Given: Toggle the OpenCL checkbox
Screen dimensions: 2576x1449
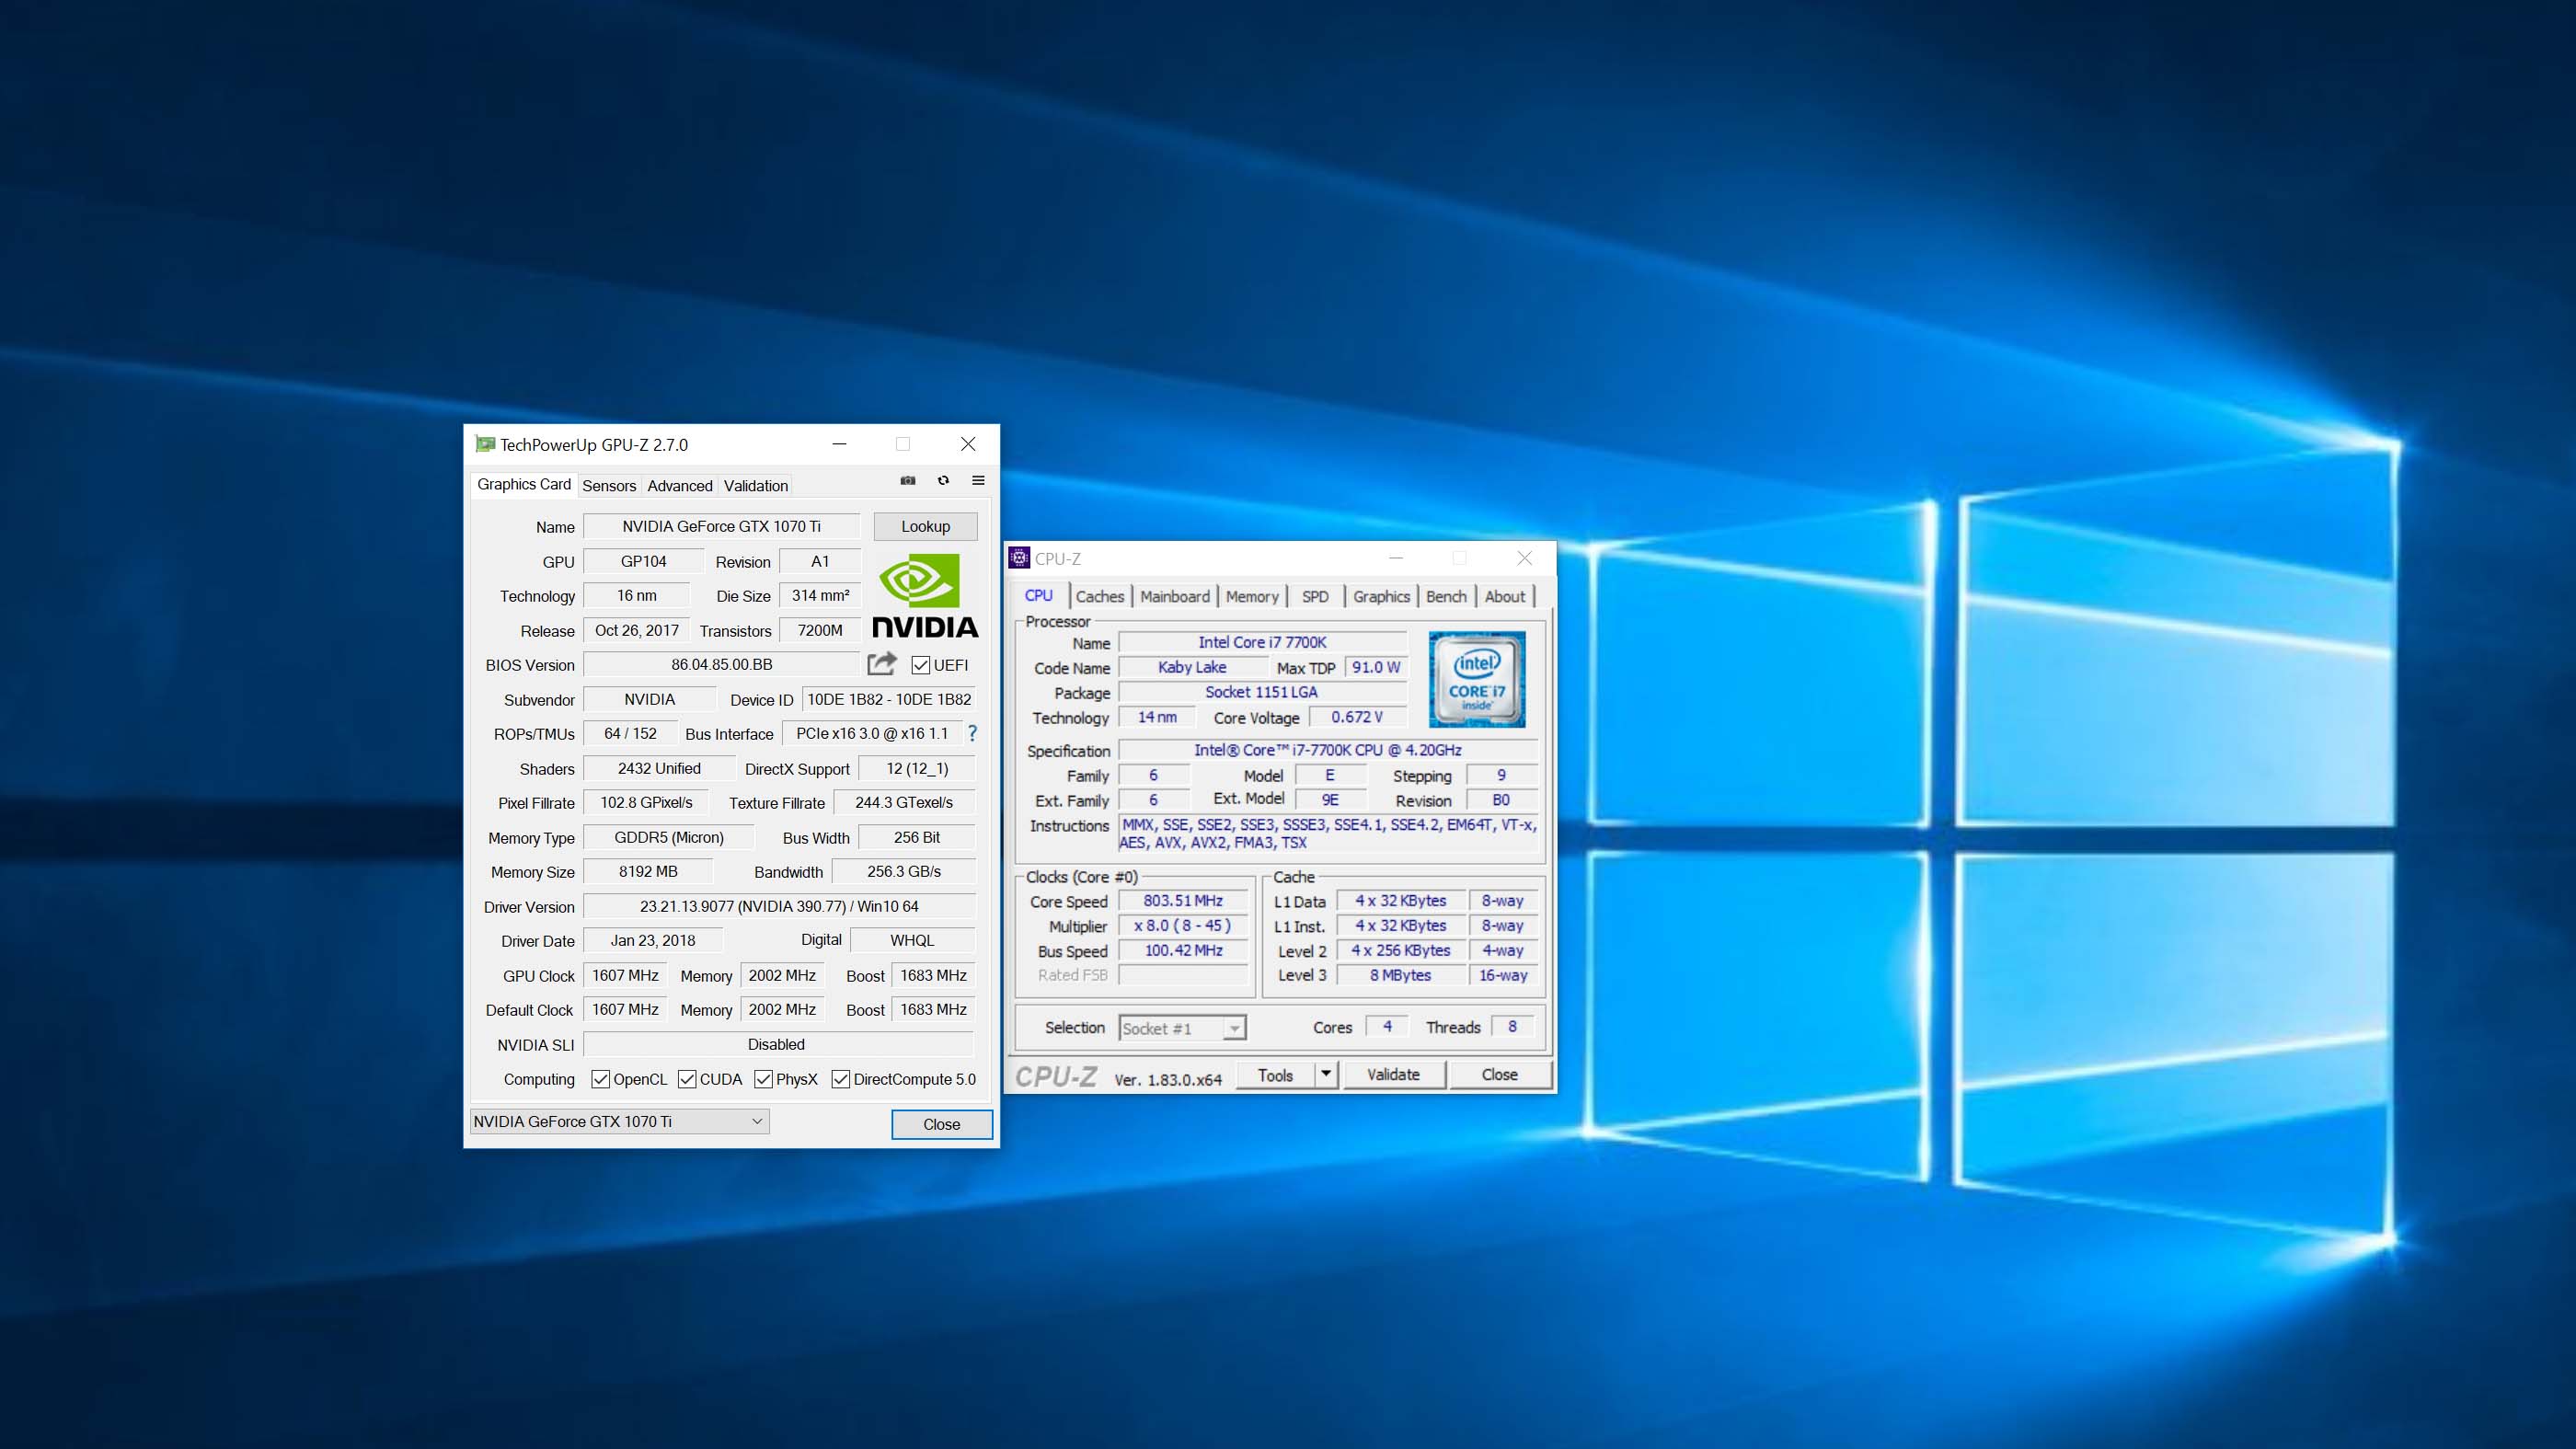Looking at the screenshot, I should coord(600,1079).
